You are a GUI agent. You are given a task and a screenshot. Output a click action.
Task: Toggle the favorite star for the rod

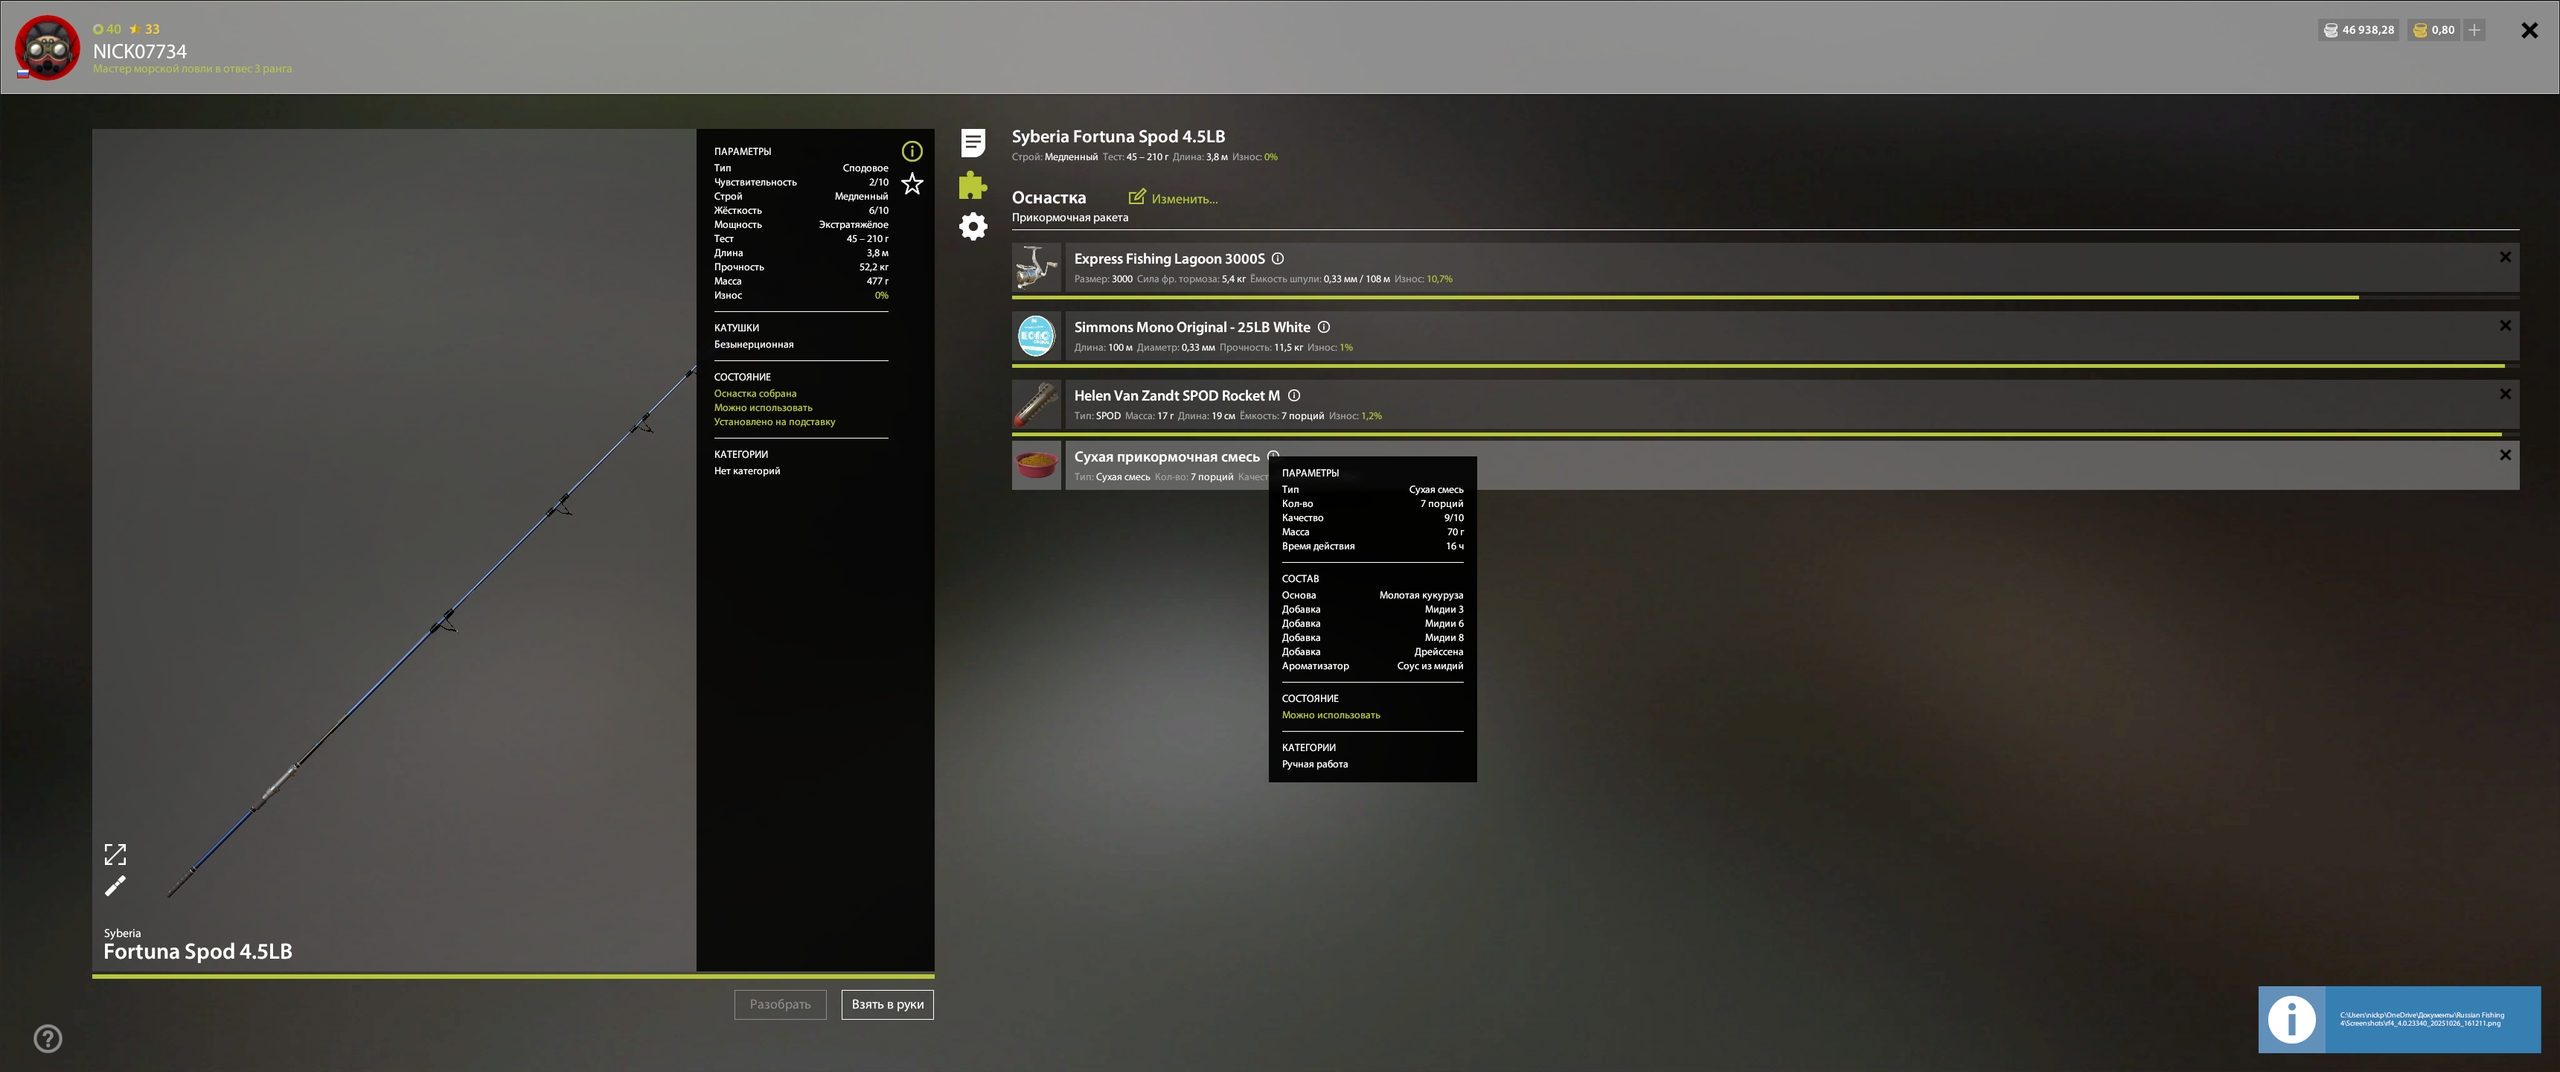pyautogui.click(x=911, y=184)
